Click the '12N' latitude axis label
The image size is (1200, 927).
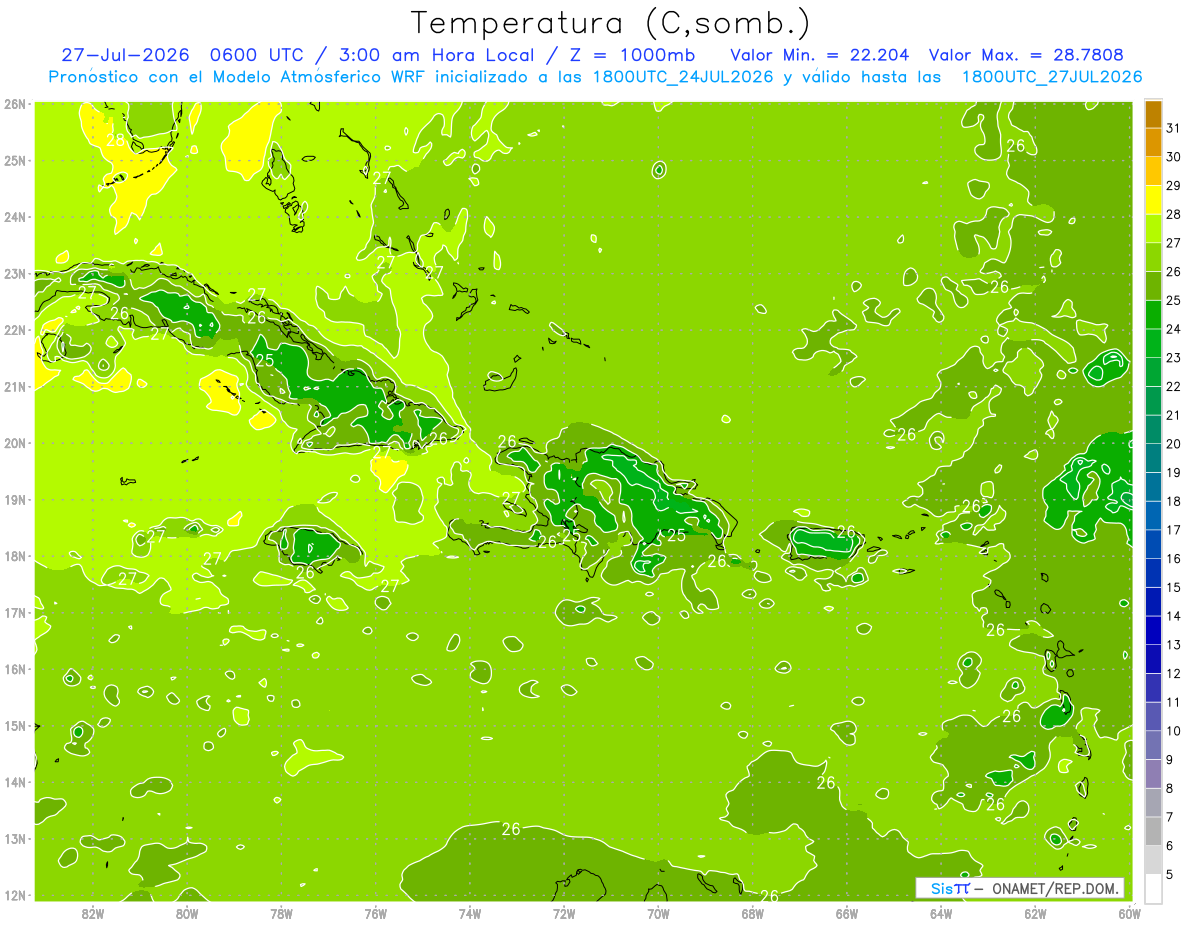tap(15, 895)
